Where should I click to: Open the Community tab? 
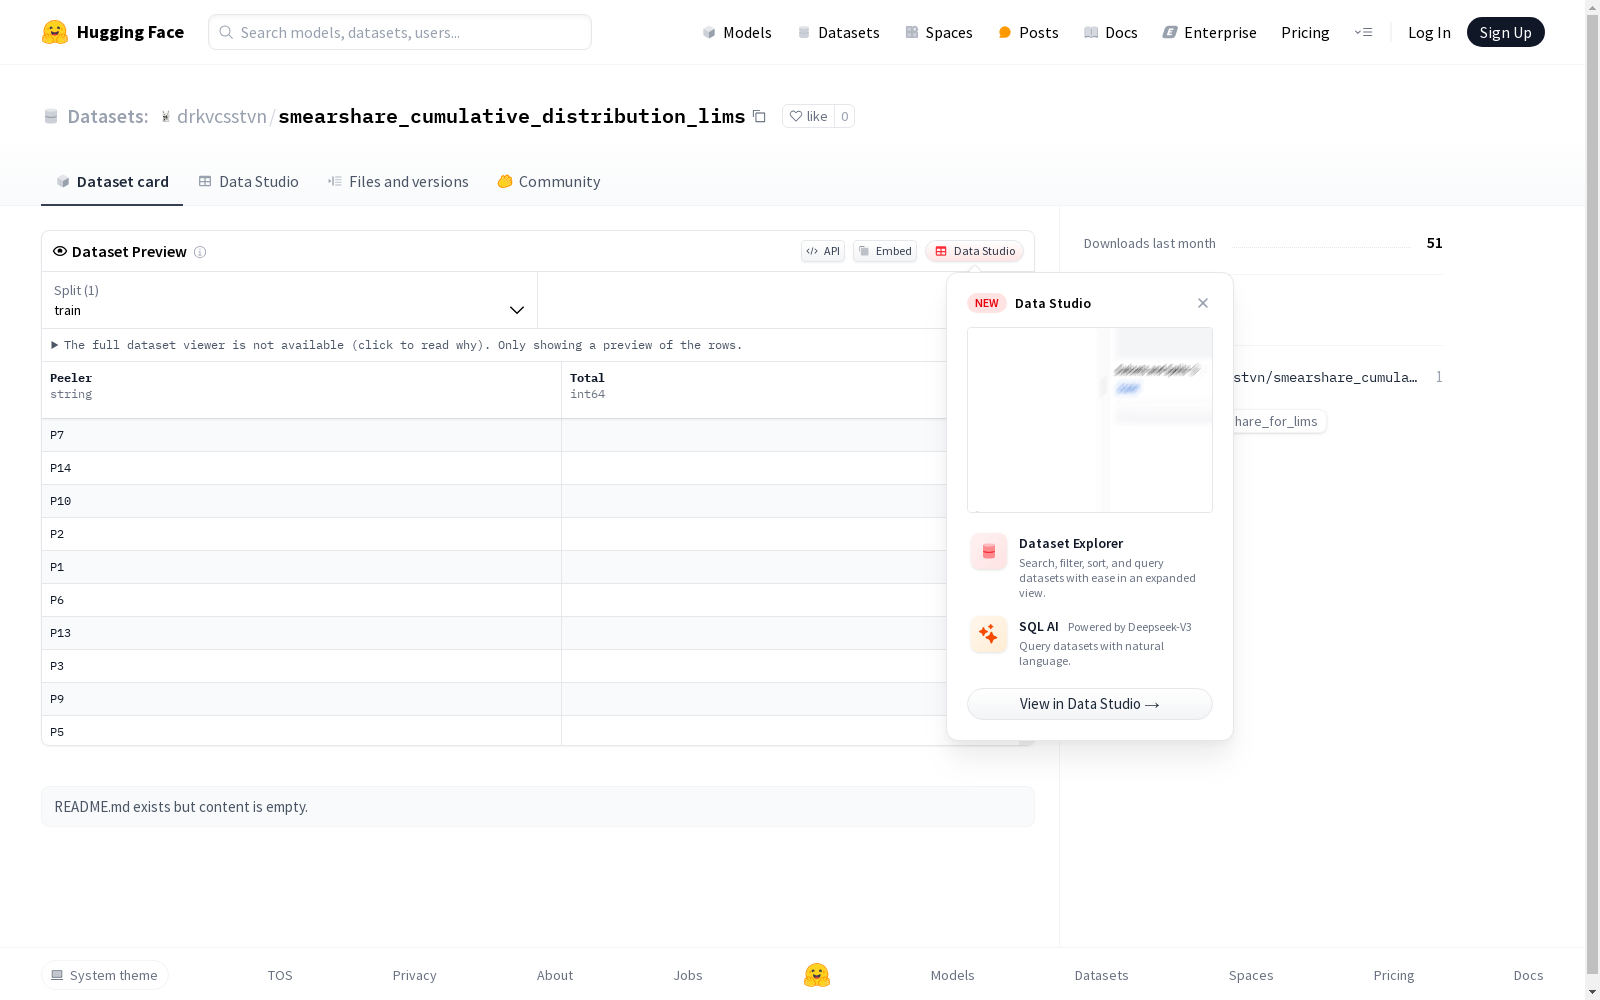click(548, 181)
